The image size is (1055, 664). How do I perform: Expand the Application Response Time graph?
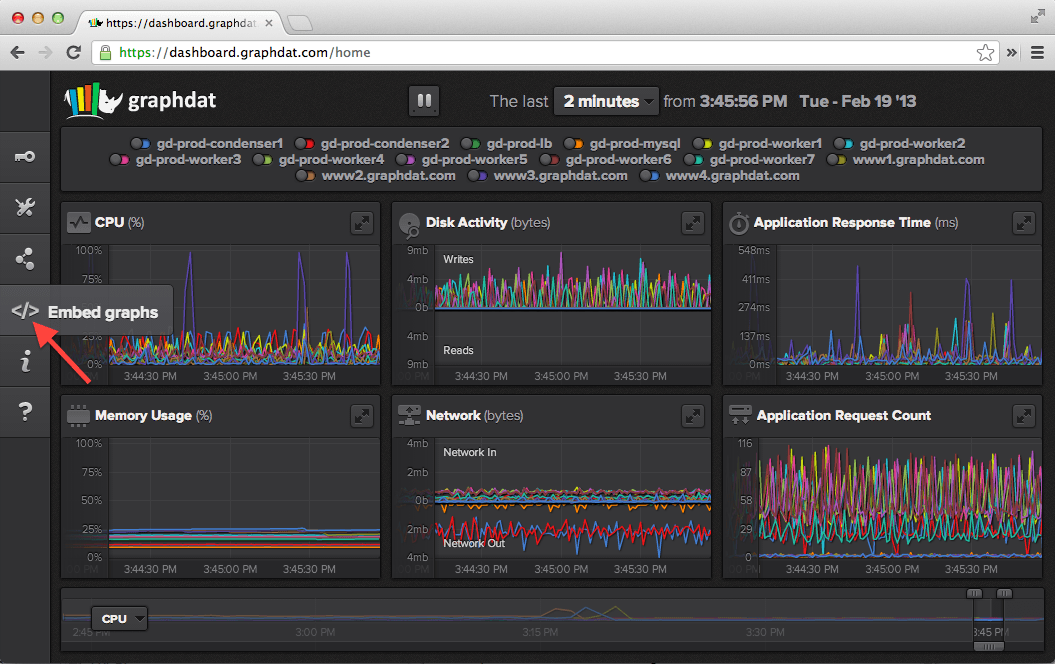1023,223
